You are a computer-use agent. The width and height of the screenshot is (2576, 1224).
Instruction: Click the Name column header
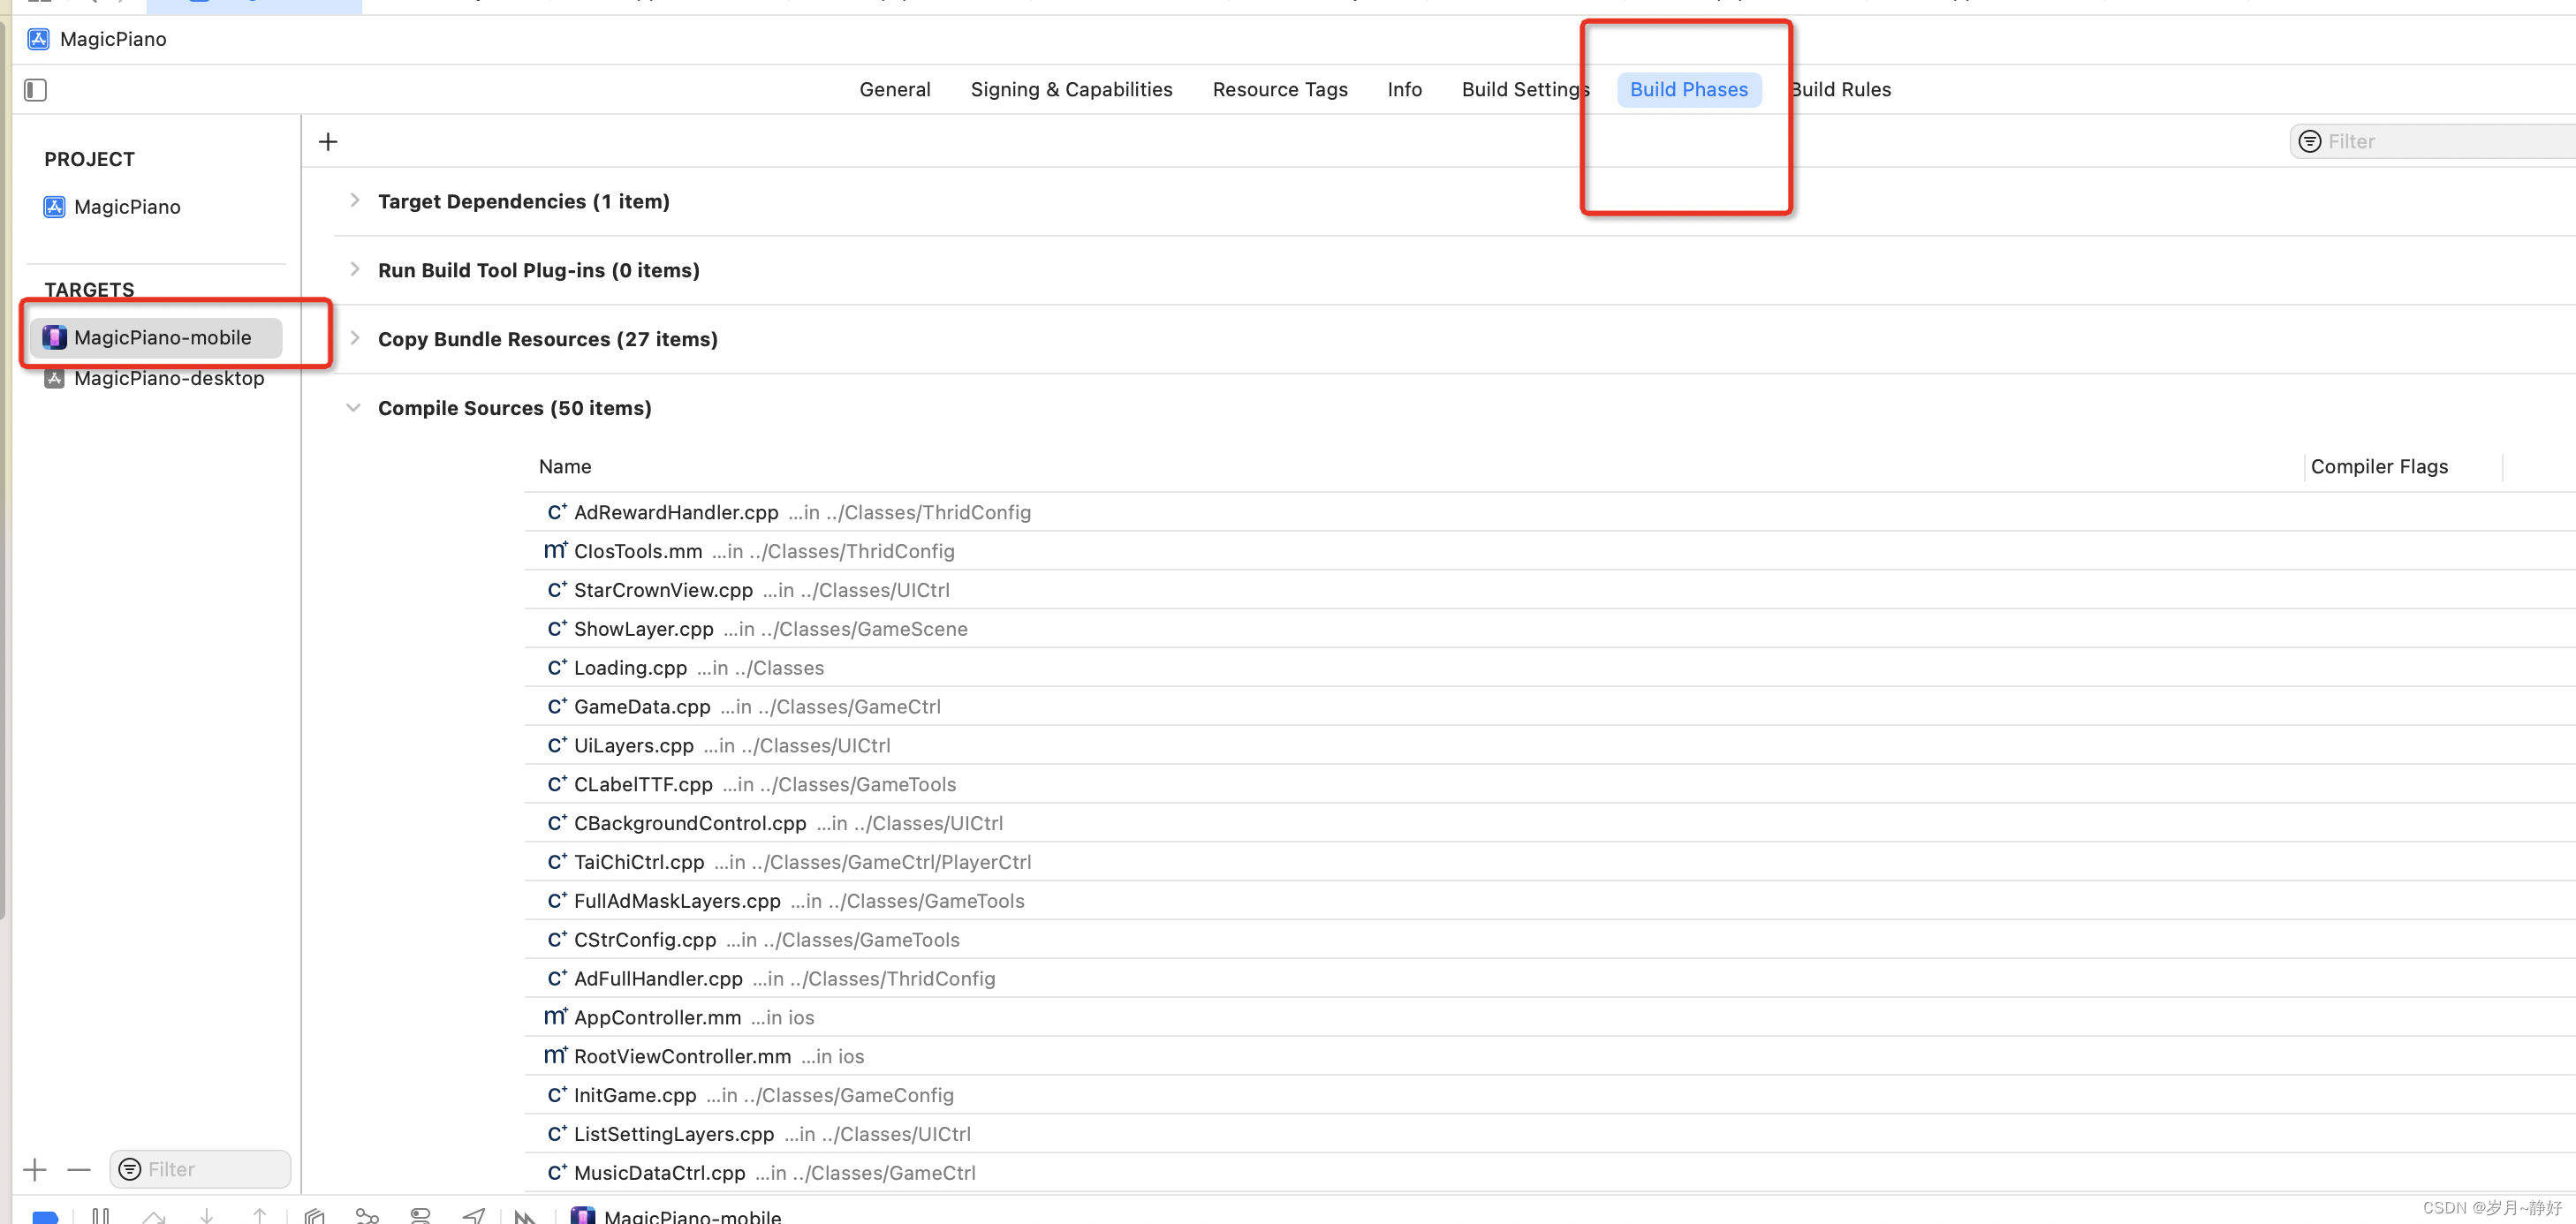[565, 467]
